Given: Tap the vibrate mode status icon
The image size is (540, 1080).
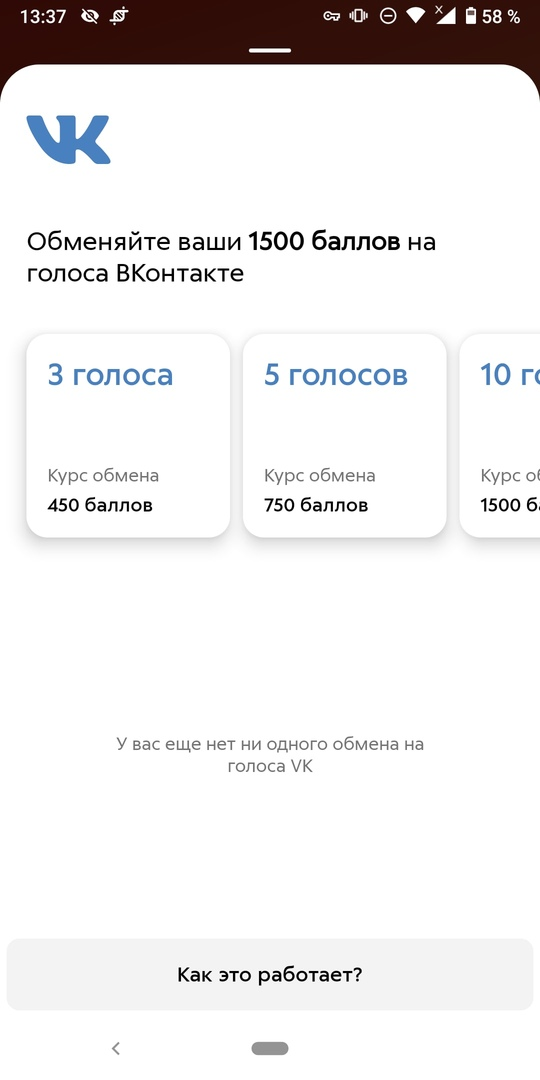Looking at the screenshot, I should click(x=359, y=17).
